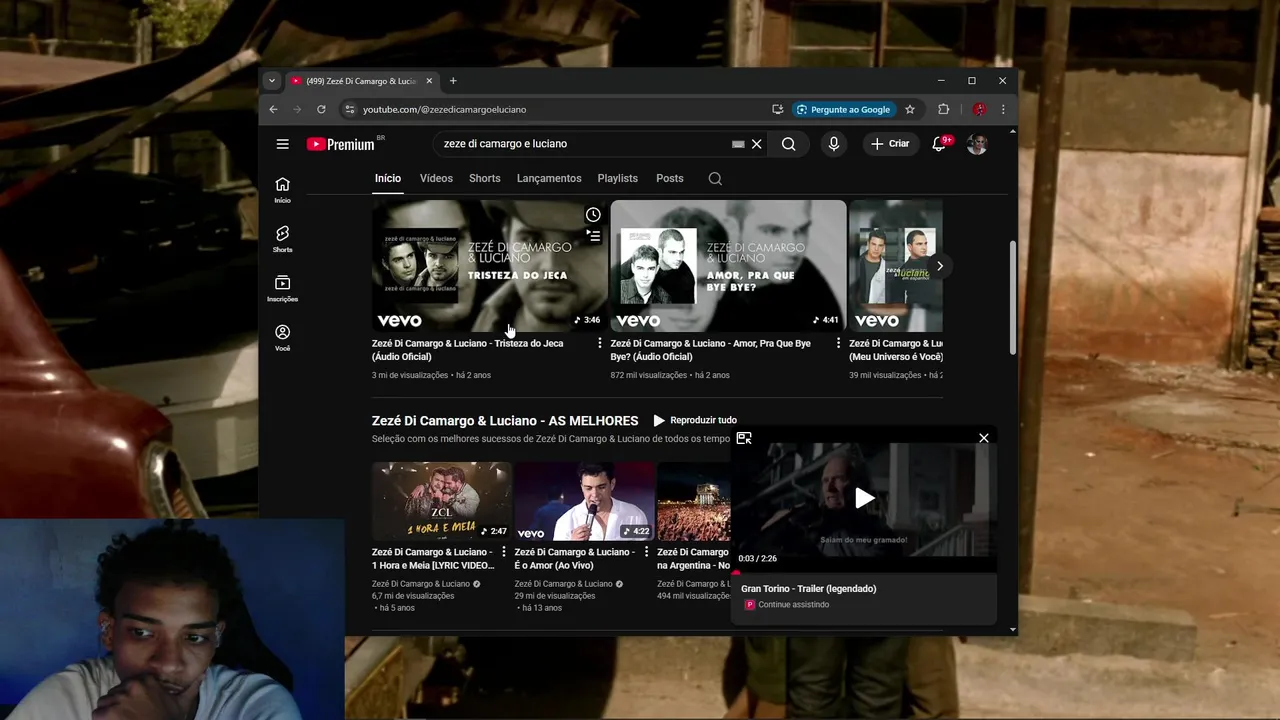
Task: Open options for Tristeza do Jeca video
Action: pyautogui.click(x=600, y=343)
